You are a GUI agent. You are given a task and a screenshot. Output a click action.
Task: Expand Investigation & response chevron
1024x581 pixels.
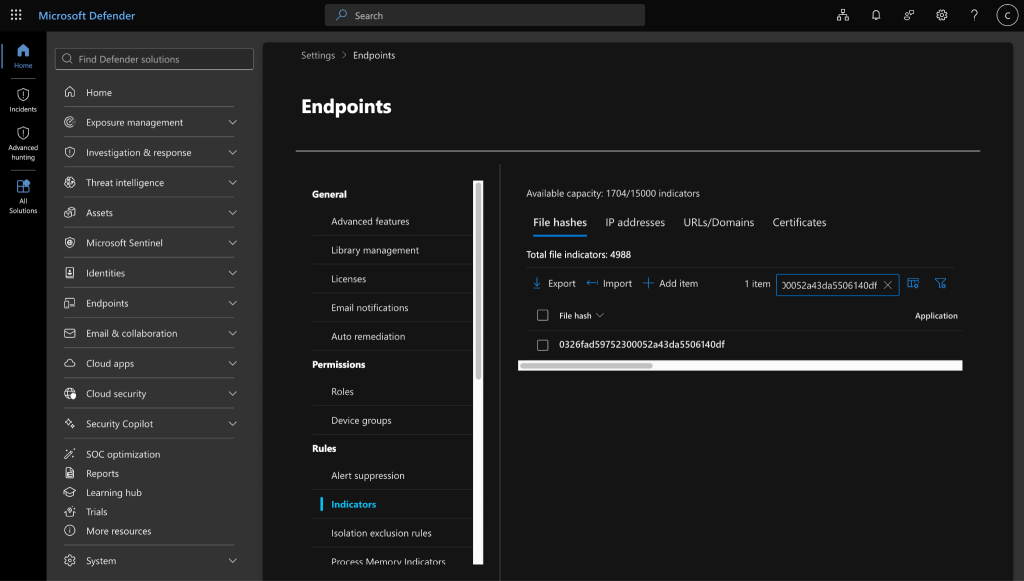pos(232,152)
